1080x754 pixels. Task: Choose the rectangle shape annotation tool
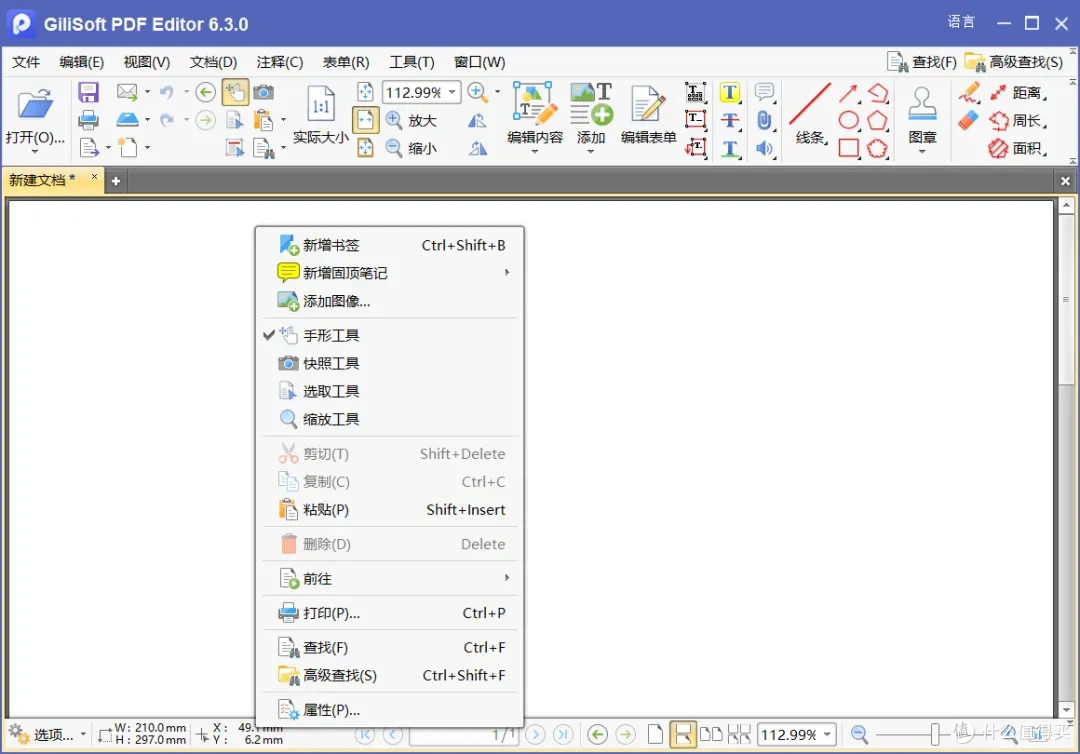tap(849, 147)
